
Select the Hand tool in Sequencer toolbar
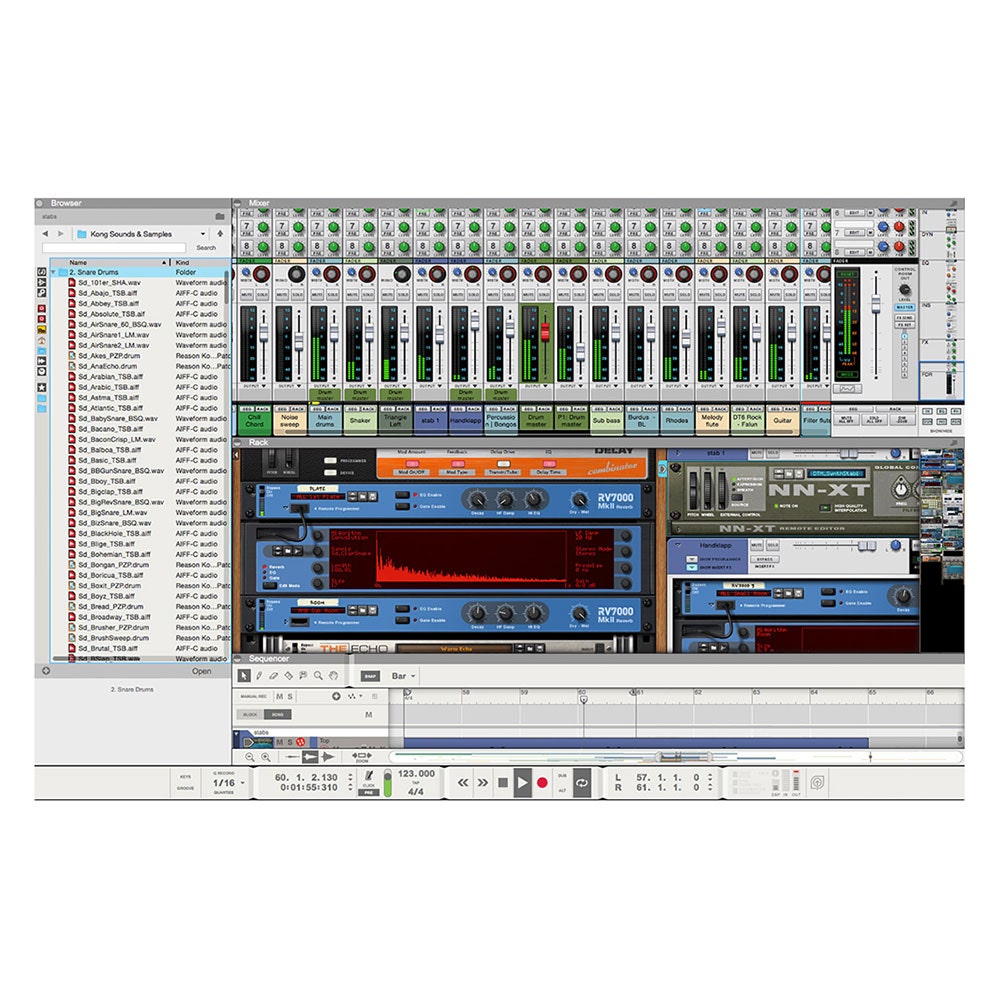point(333,676)
